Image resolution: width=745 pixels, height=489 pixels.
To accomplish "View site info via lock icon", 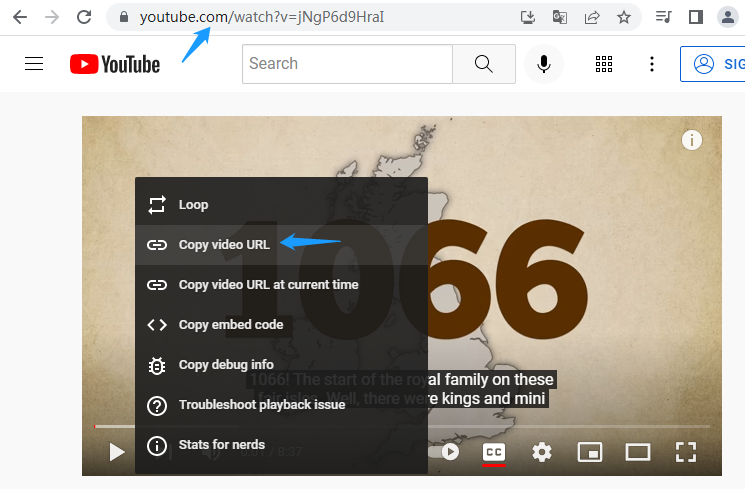I will click(124, 17).
